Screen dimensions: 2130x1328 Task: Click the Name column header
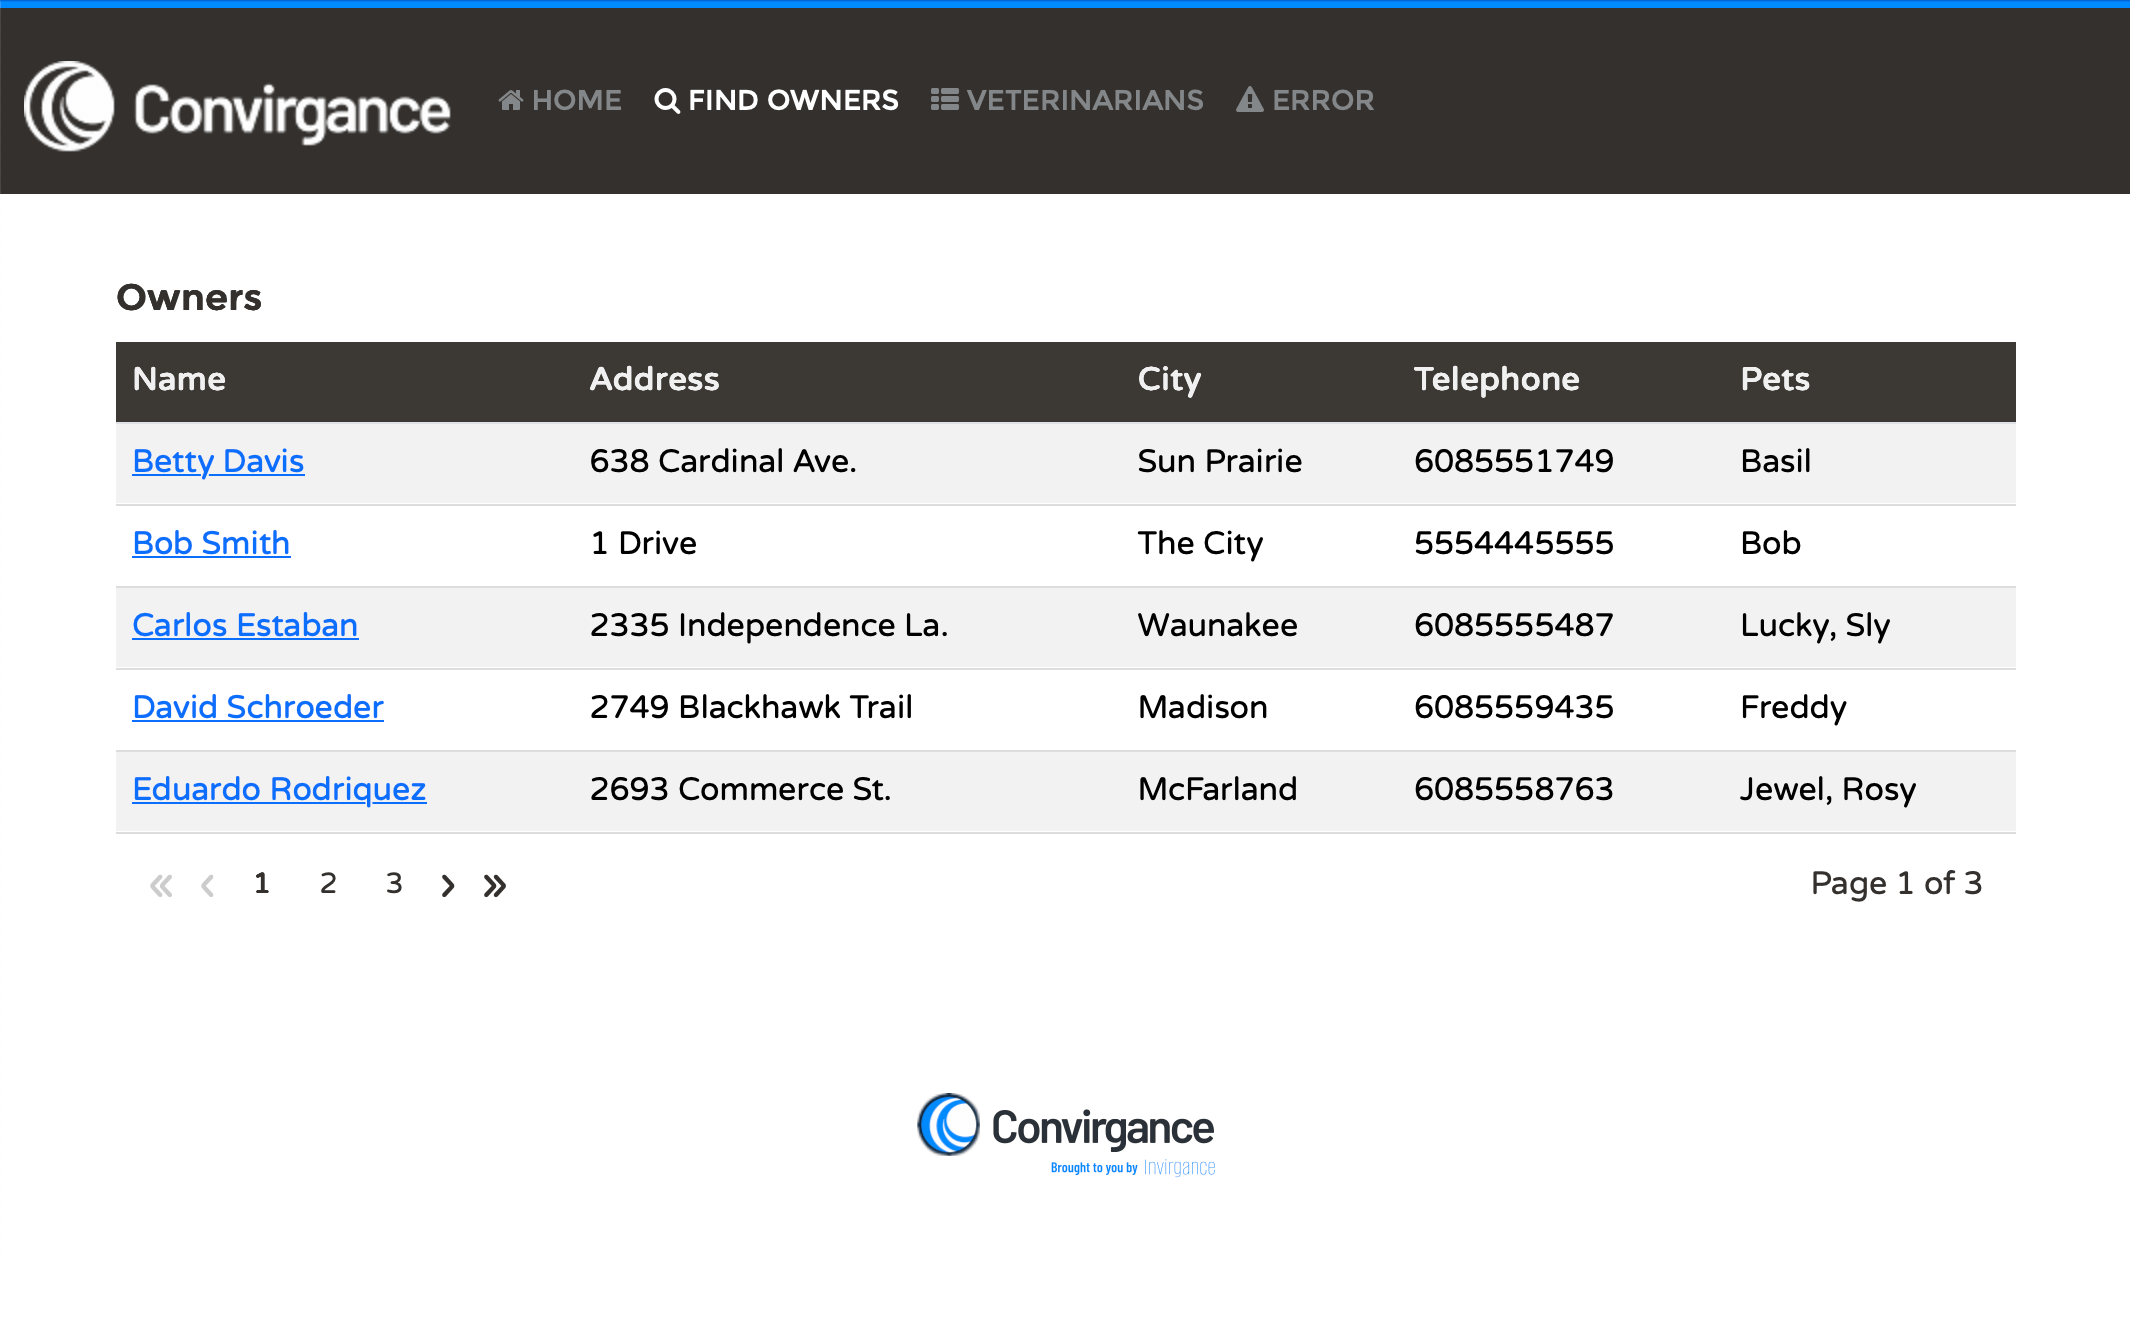pos(179,379)
